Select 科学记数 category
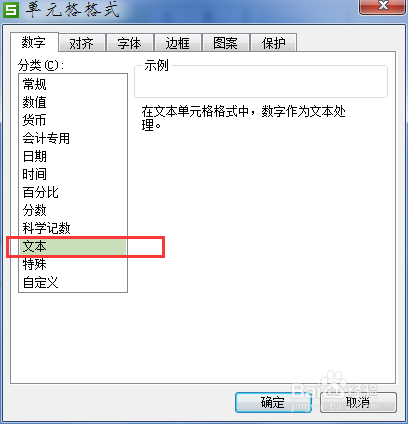 [x=73, y=228]
